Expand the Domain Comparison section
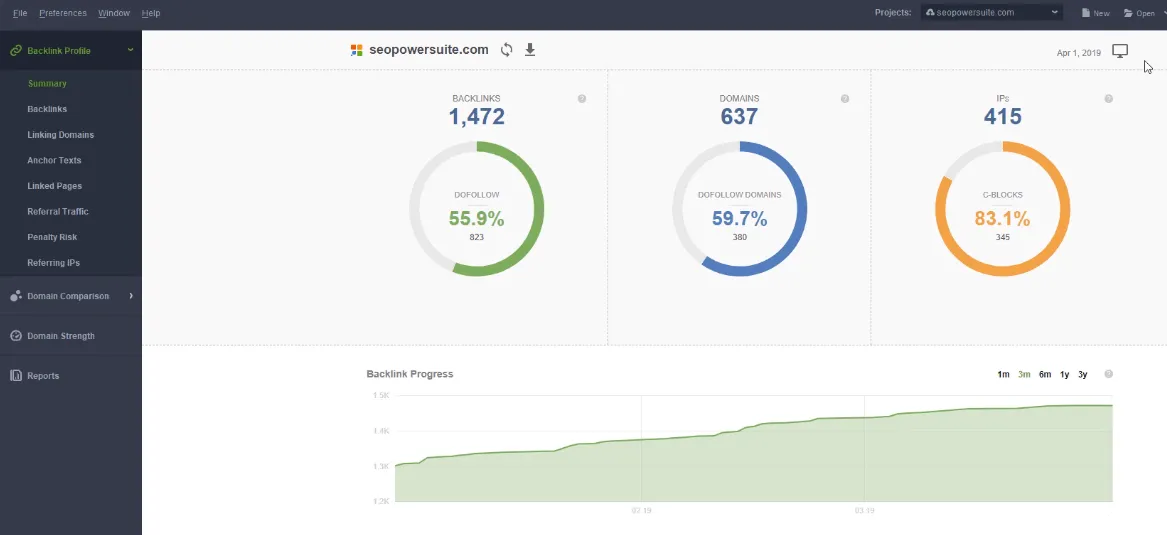The height and width of the screenshot is (535, 1167). pyautogui.click(x=130, y=296)
